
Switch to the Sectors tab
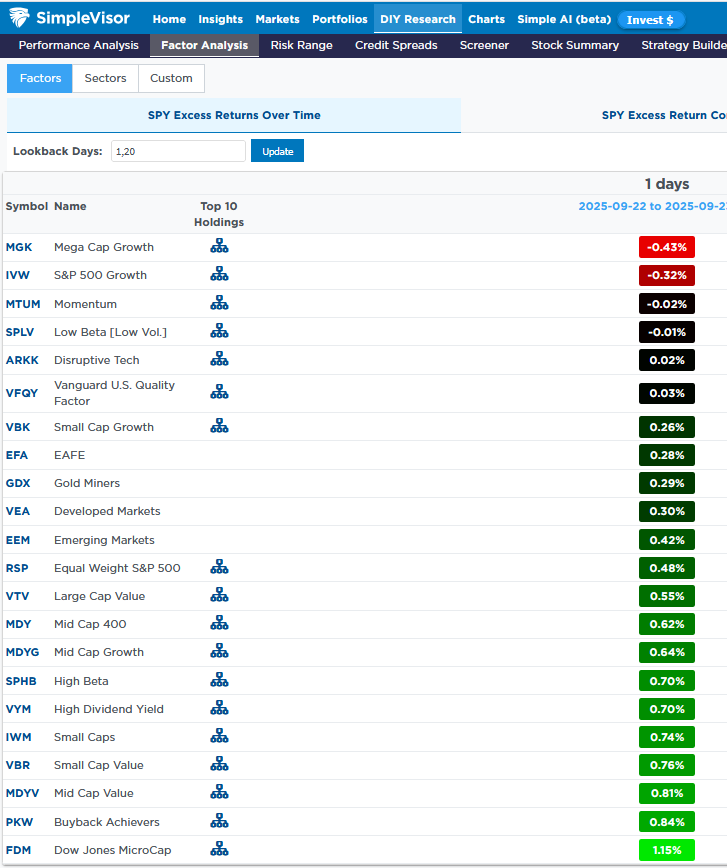[105, 78]
